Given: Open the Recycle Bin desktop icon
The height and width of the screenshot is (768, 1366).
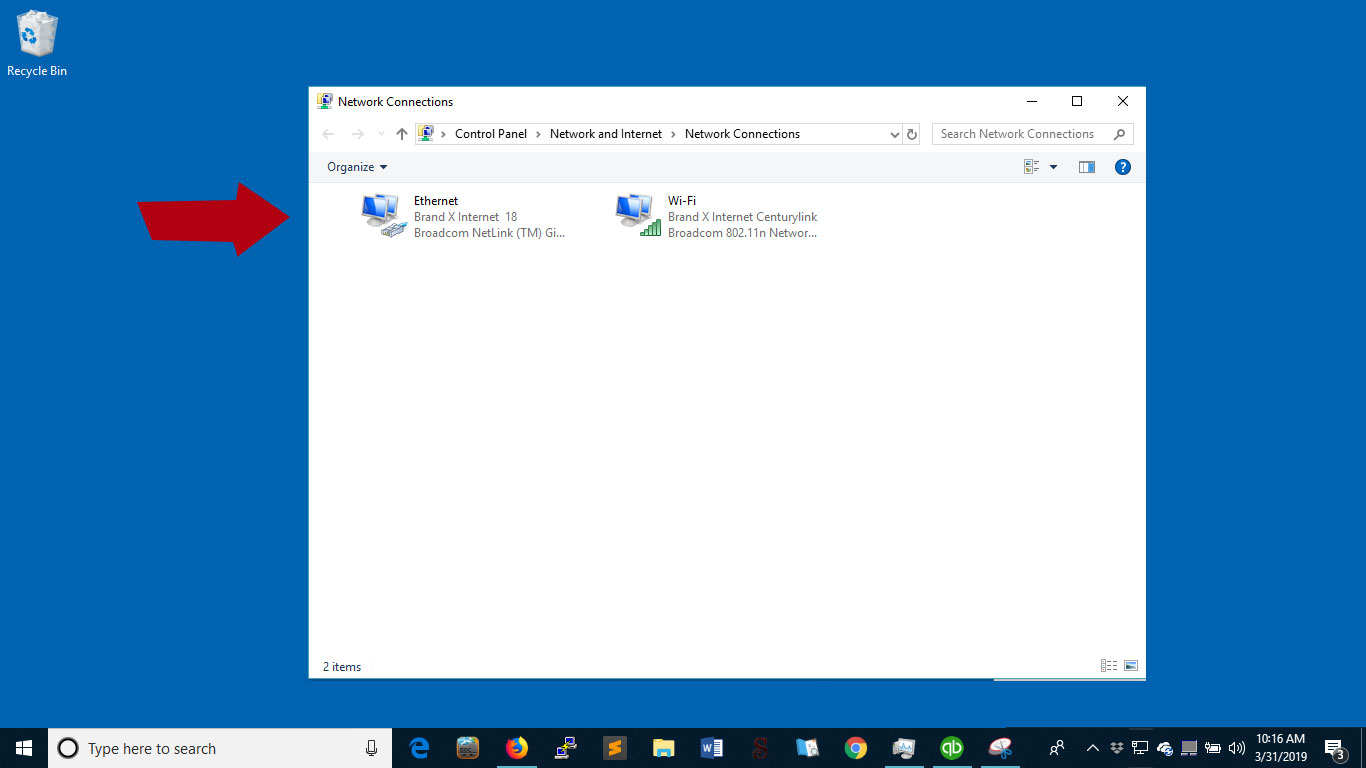Looking at the screenshot, I should tap(37, 43).
